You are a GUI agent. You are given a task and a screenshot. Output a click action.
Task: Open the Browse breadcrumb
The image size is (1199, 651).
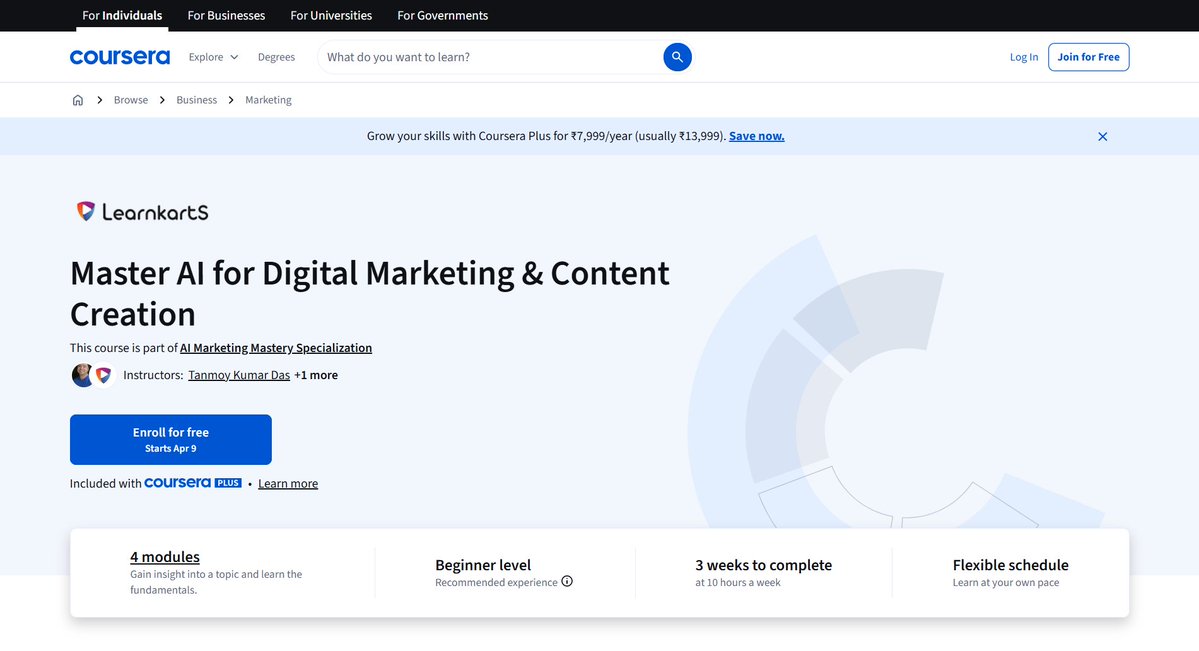point(131,100)
